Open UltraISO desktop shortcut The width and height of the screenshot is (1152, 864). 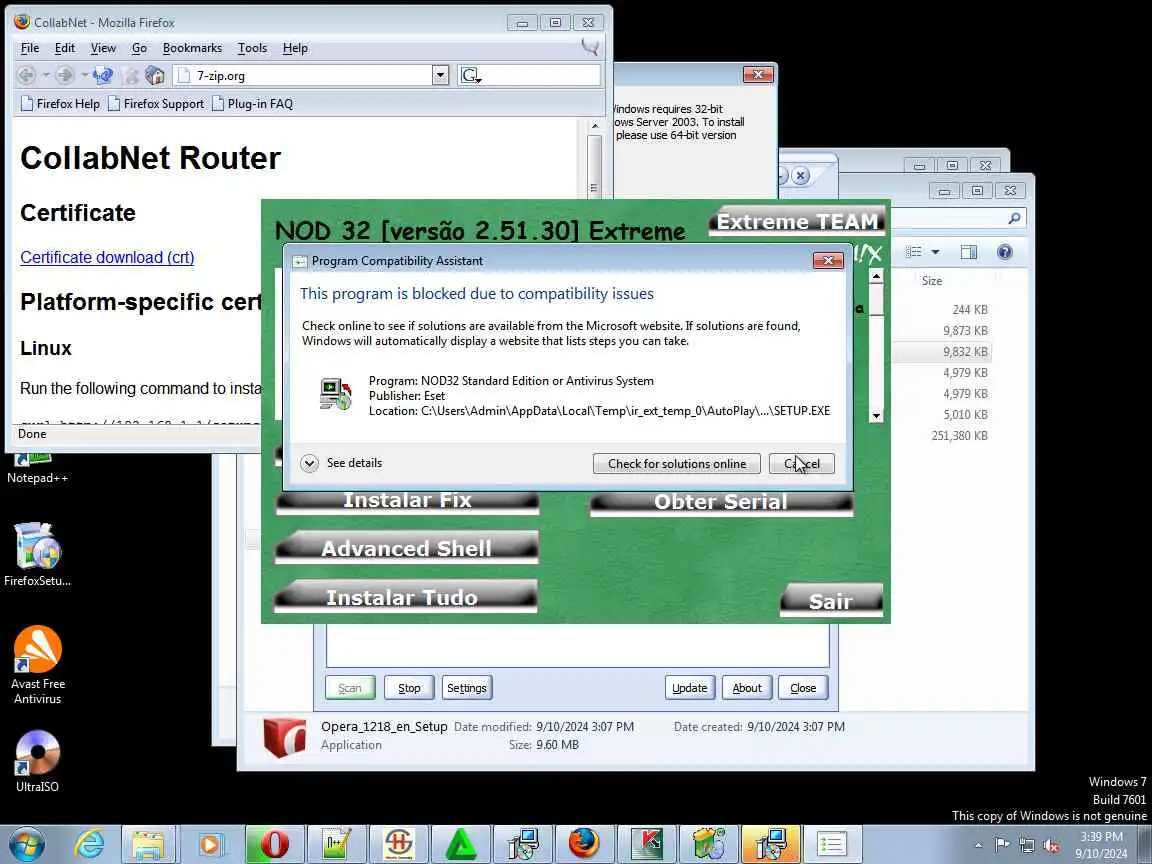[x=37, y=761]
